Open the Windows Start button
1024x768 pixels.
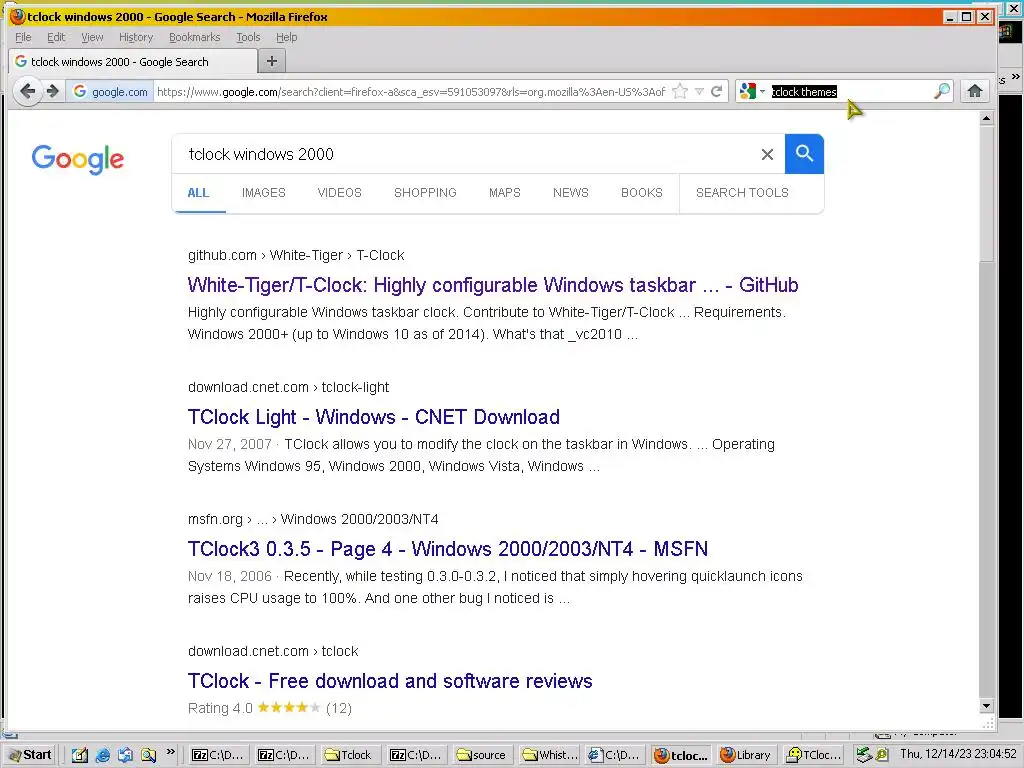point(30,755)
